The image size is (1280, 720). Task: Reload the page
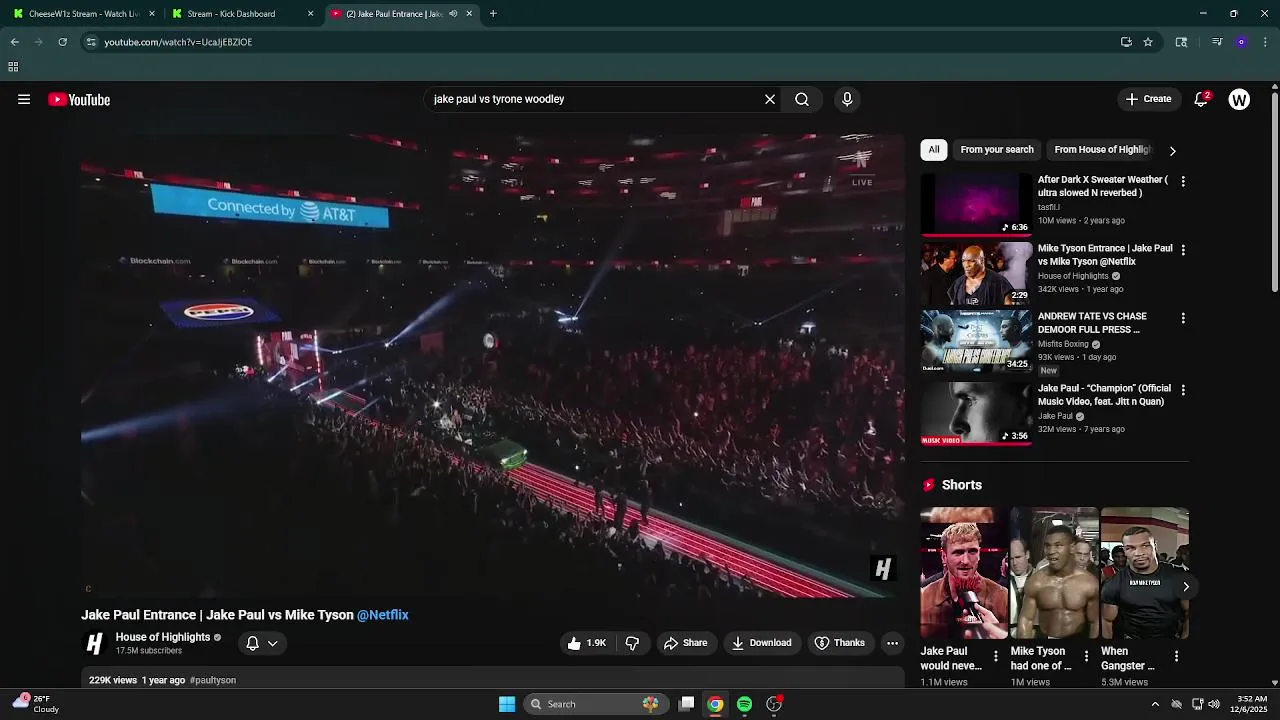pyautogui.click(x=62, y=42)
